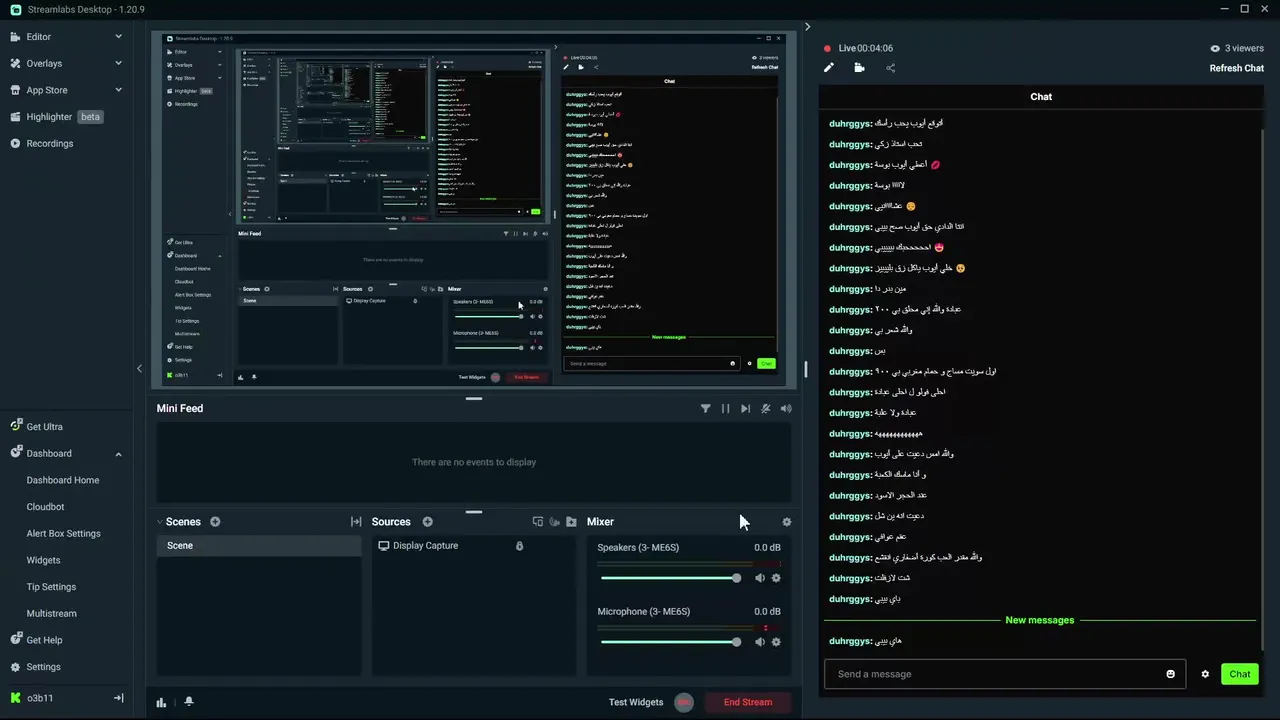The image size is (1280, 720).
Task: Go to Dashboard Home
Action: click(63, 480)
